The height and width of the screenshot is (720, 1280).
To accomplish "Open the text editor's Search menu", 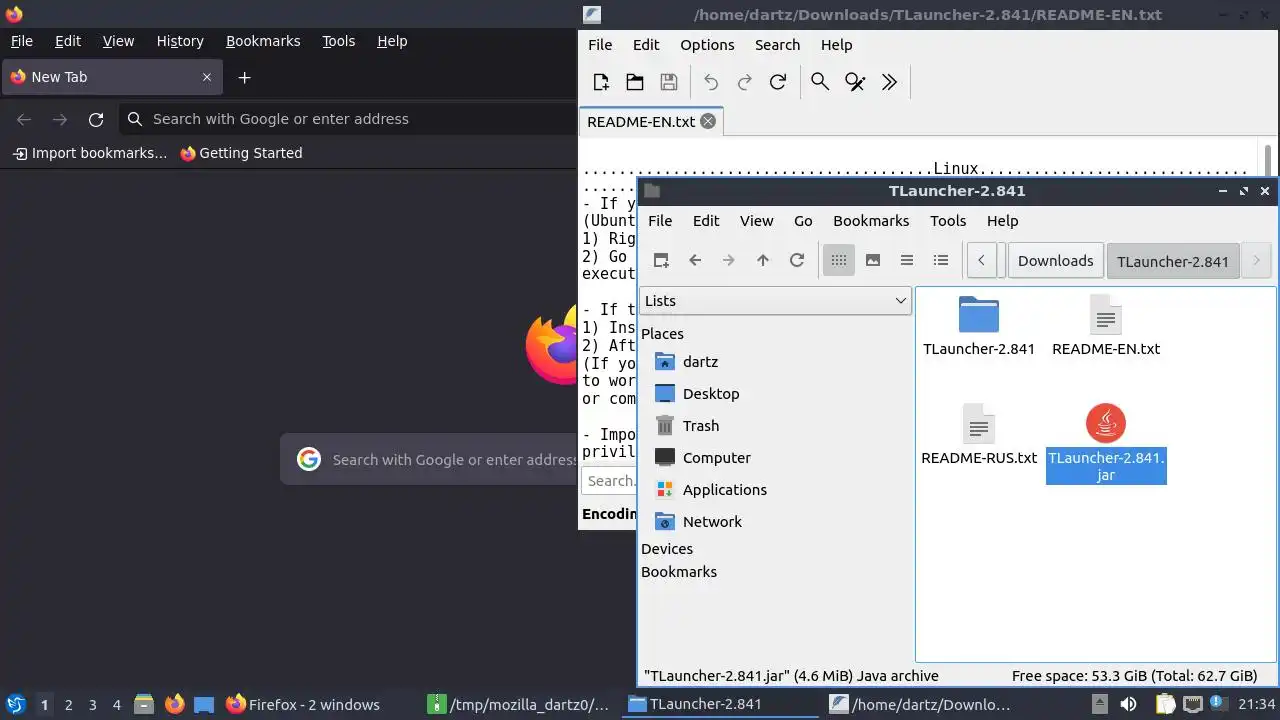I will 777,45.
